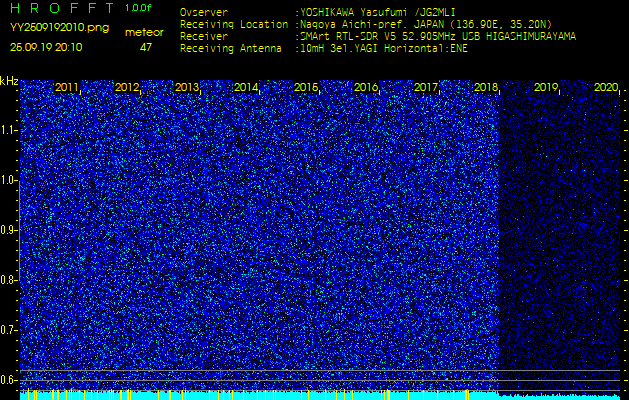Click the 2013 time marker
The height and width of the screenshot is (400, 629).
click(x=187, y=87)
